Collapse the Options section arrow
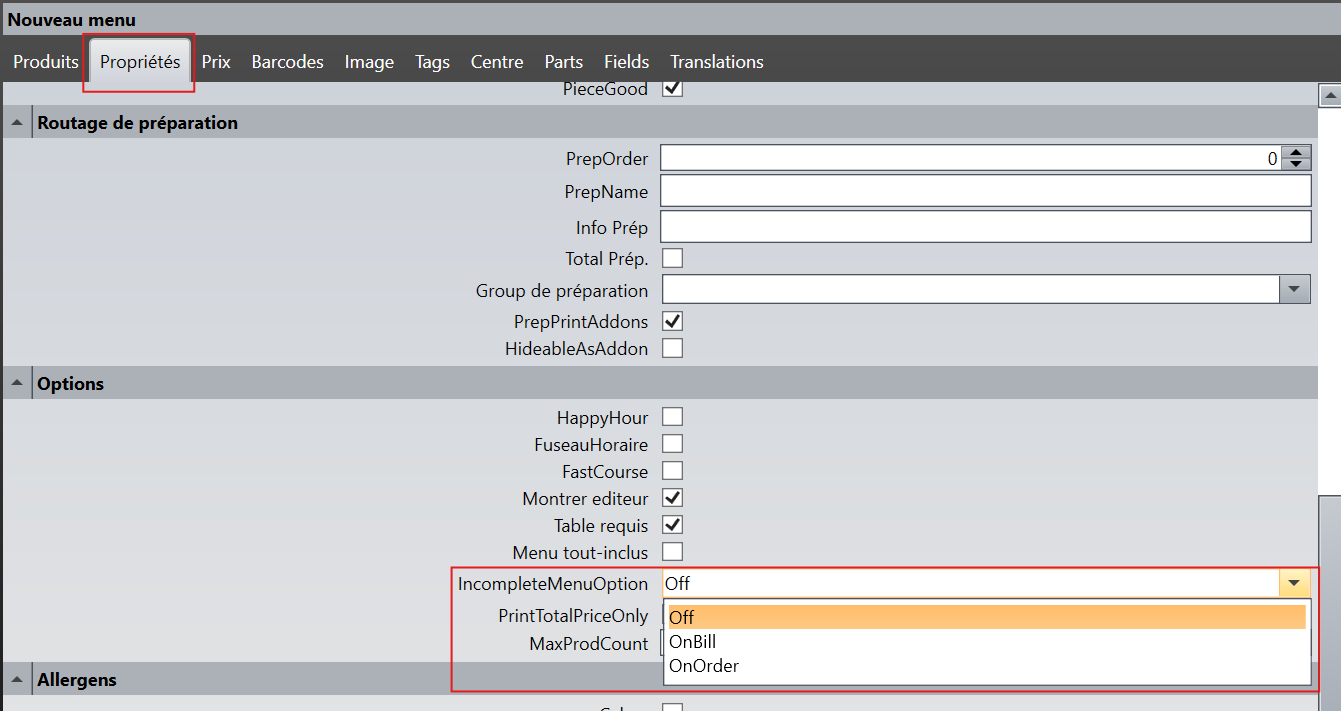The height and width of the screenshot is (711, 1341). click(x=17, y=384)
